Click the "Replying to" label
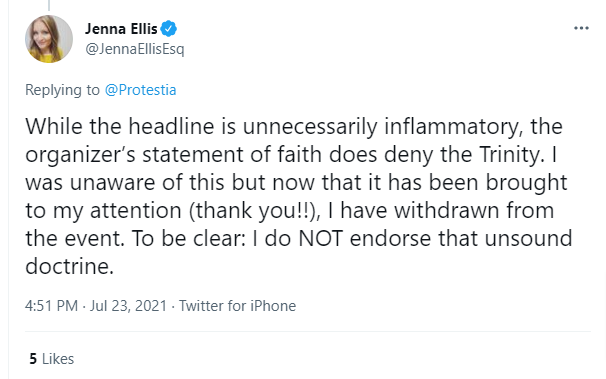Image resolution: width=606 pixels, height=379 pixels. (x=62, y=90)
